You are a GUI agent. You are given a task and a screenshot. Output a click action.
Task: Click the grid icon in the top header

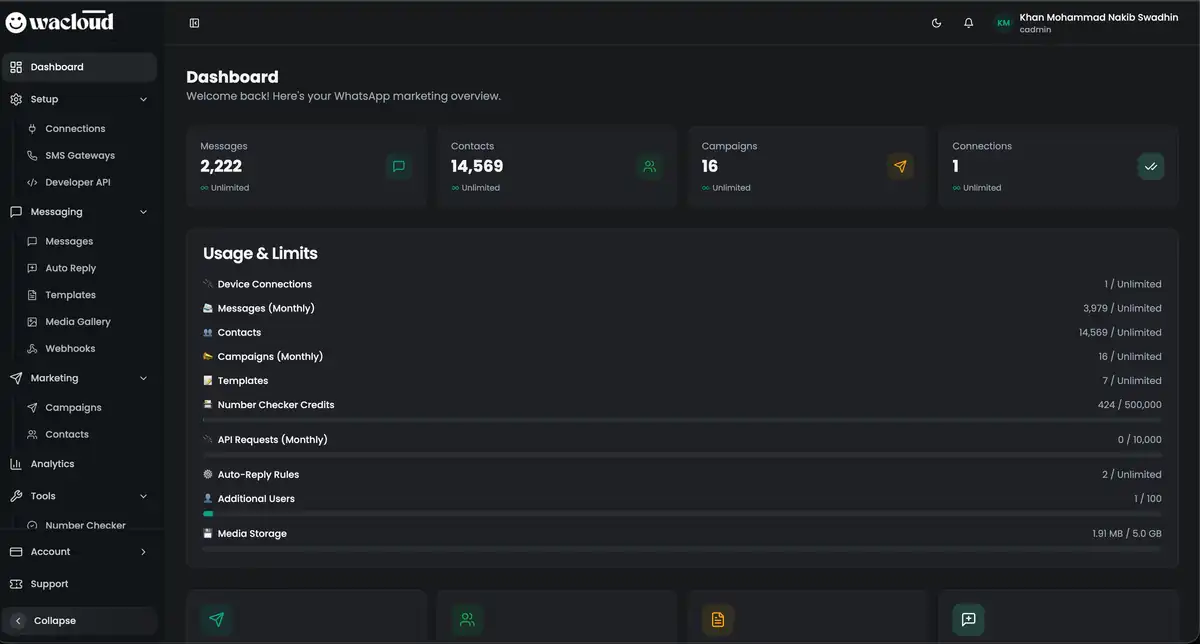tap(193, 22)
